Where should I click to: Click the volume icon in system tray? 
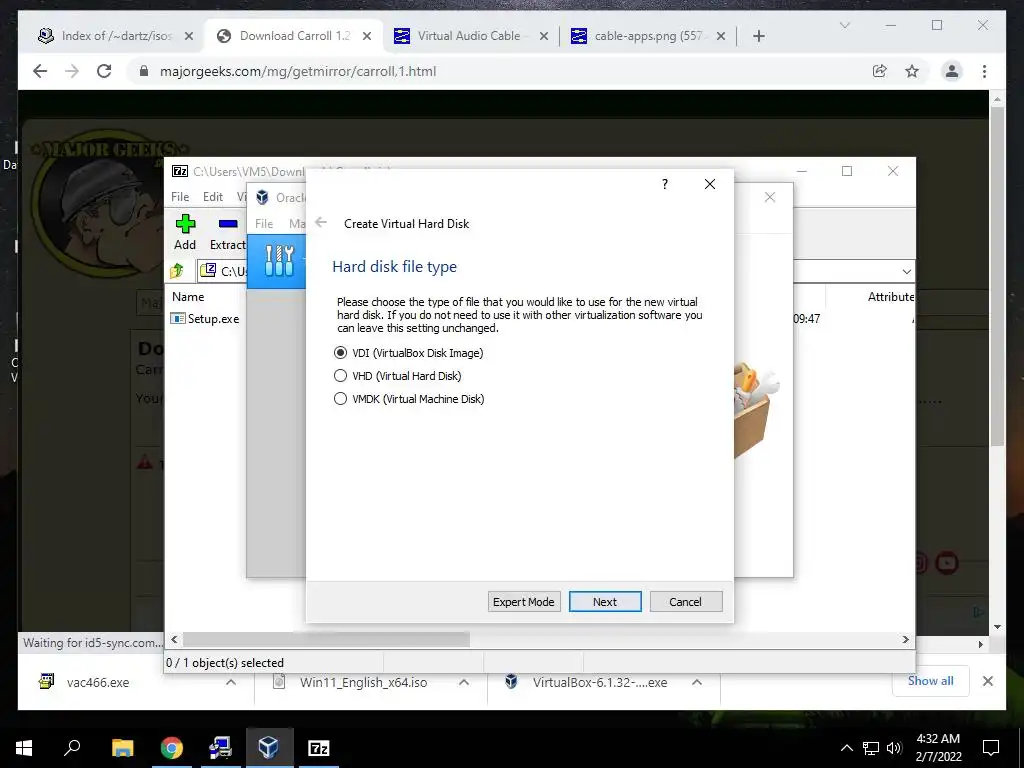point(894,748)
